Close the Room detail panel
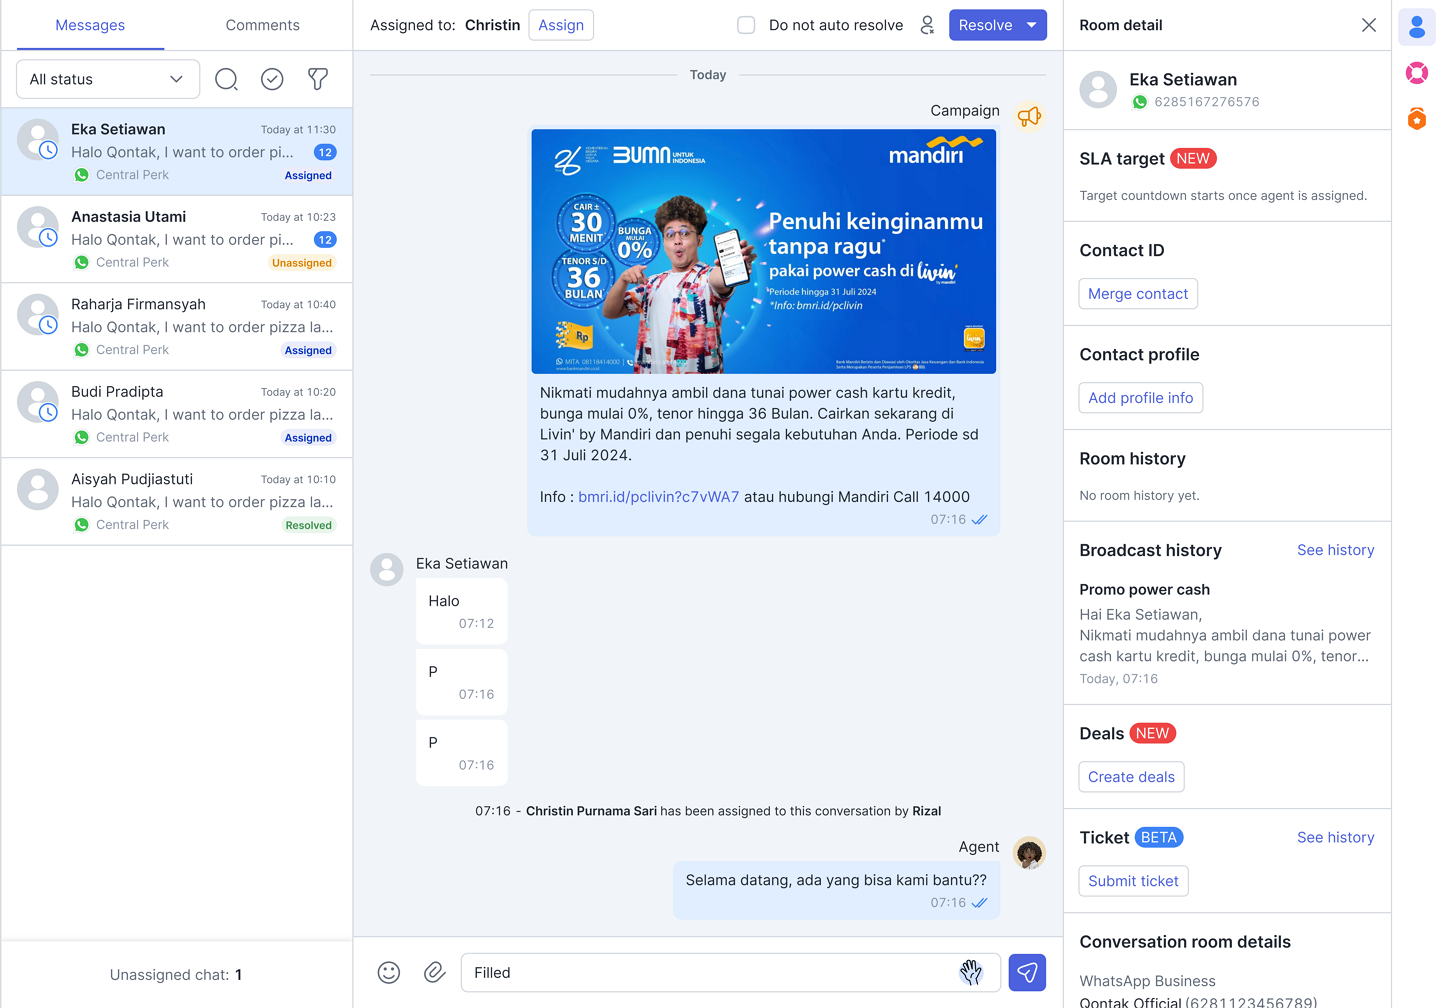Image resolution: width=1442 pixels, height=1008 pixels. pyautogui.click(x=1369, y=25)
